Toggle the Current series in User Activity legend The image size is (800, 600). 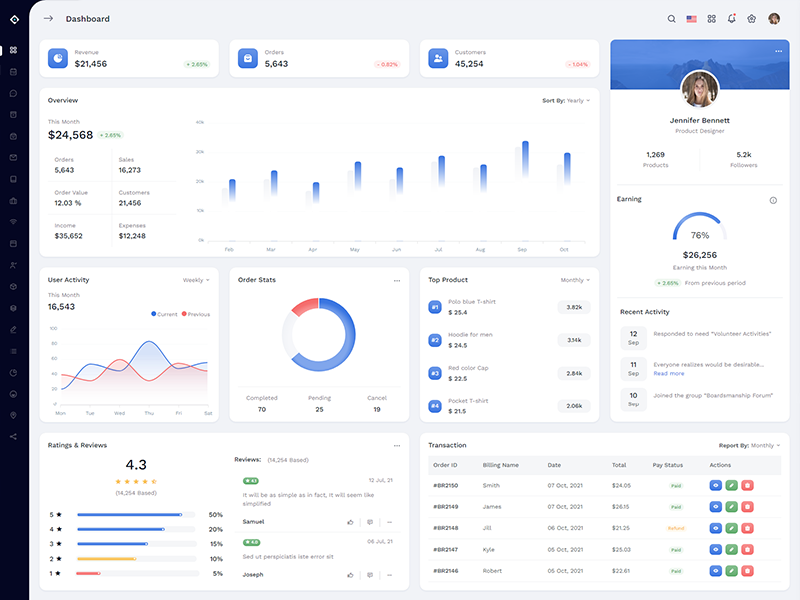point(165,314)
